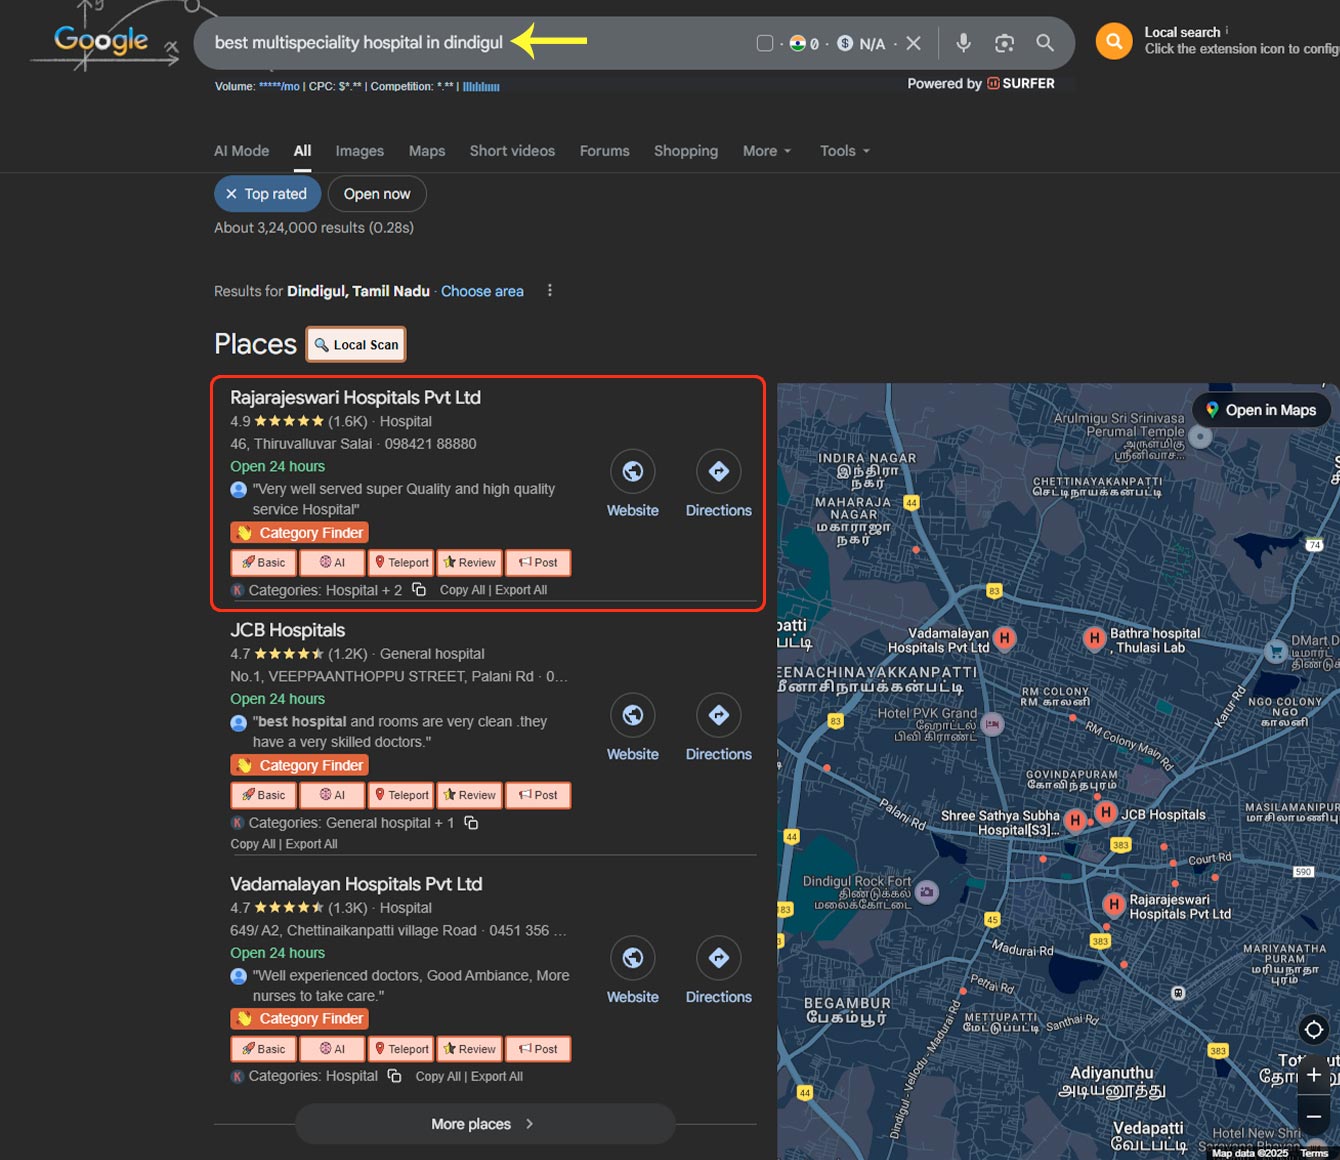Click the map locate-me target icon
The image size is (1340, 1160).
[x=1313, y=1029]
